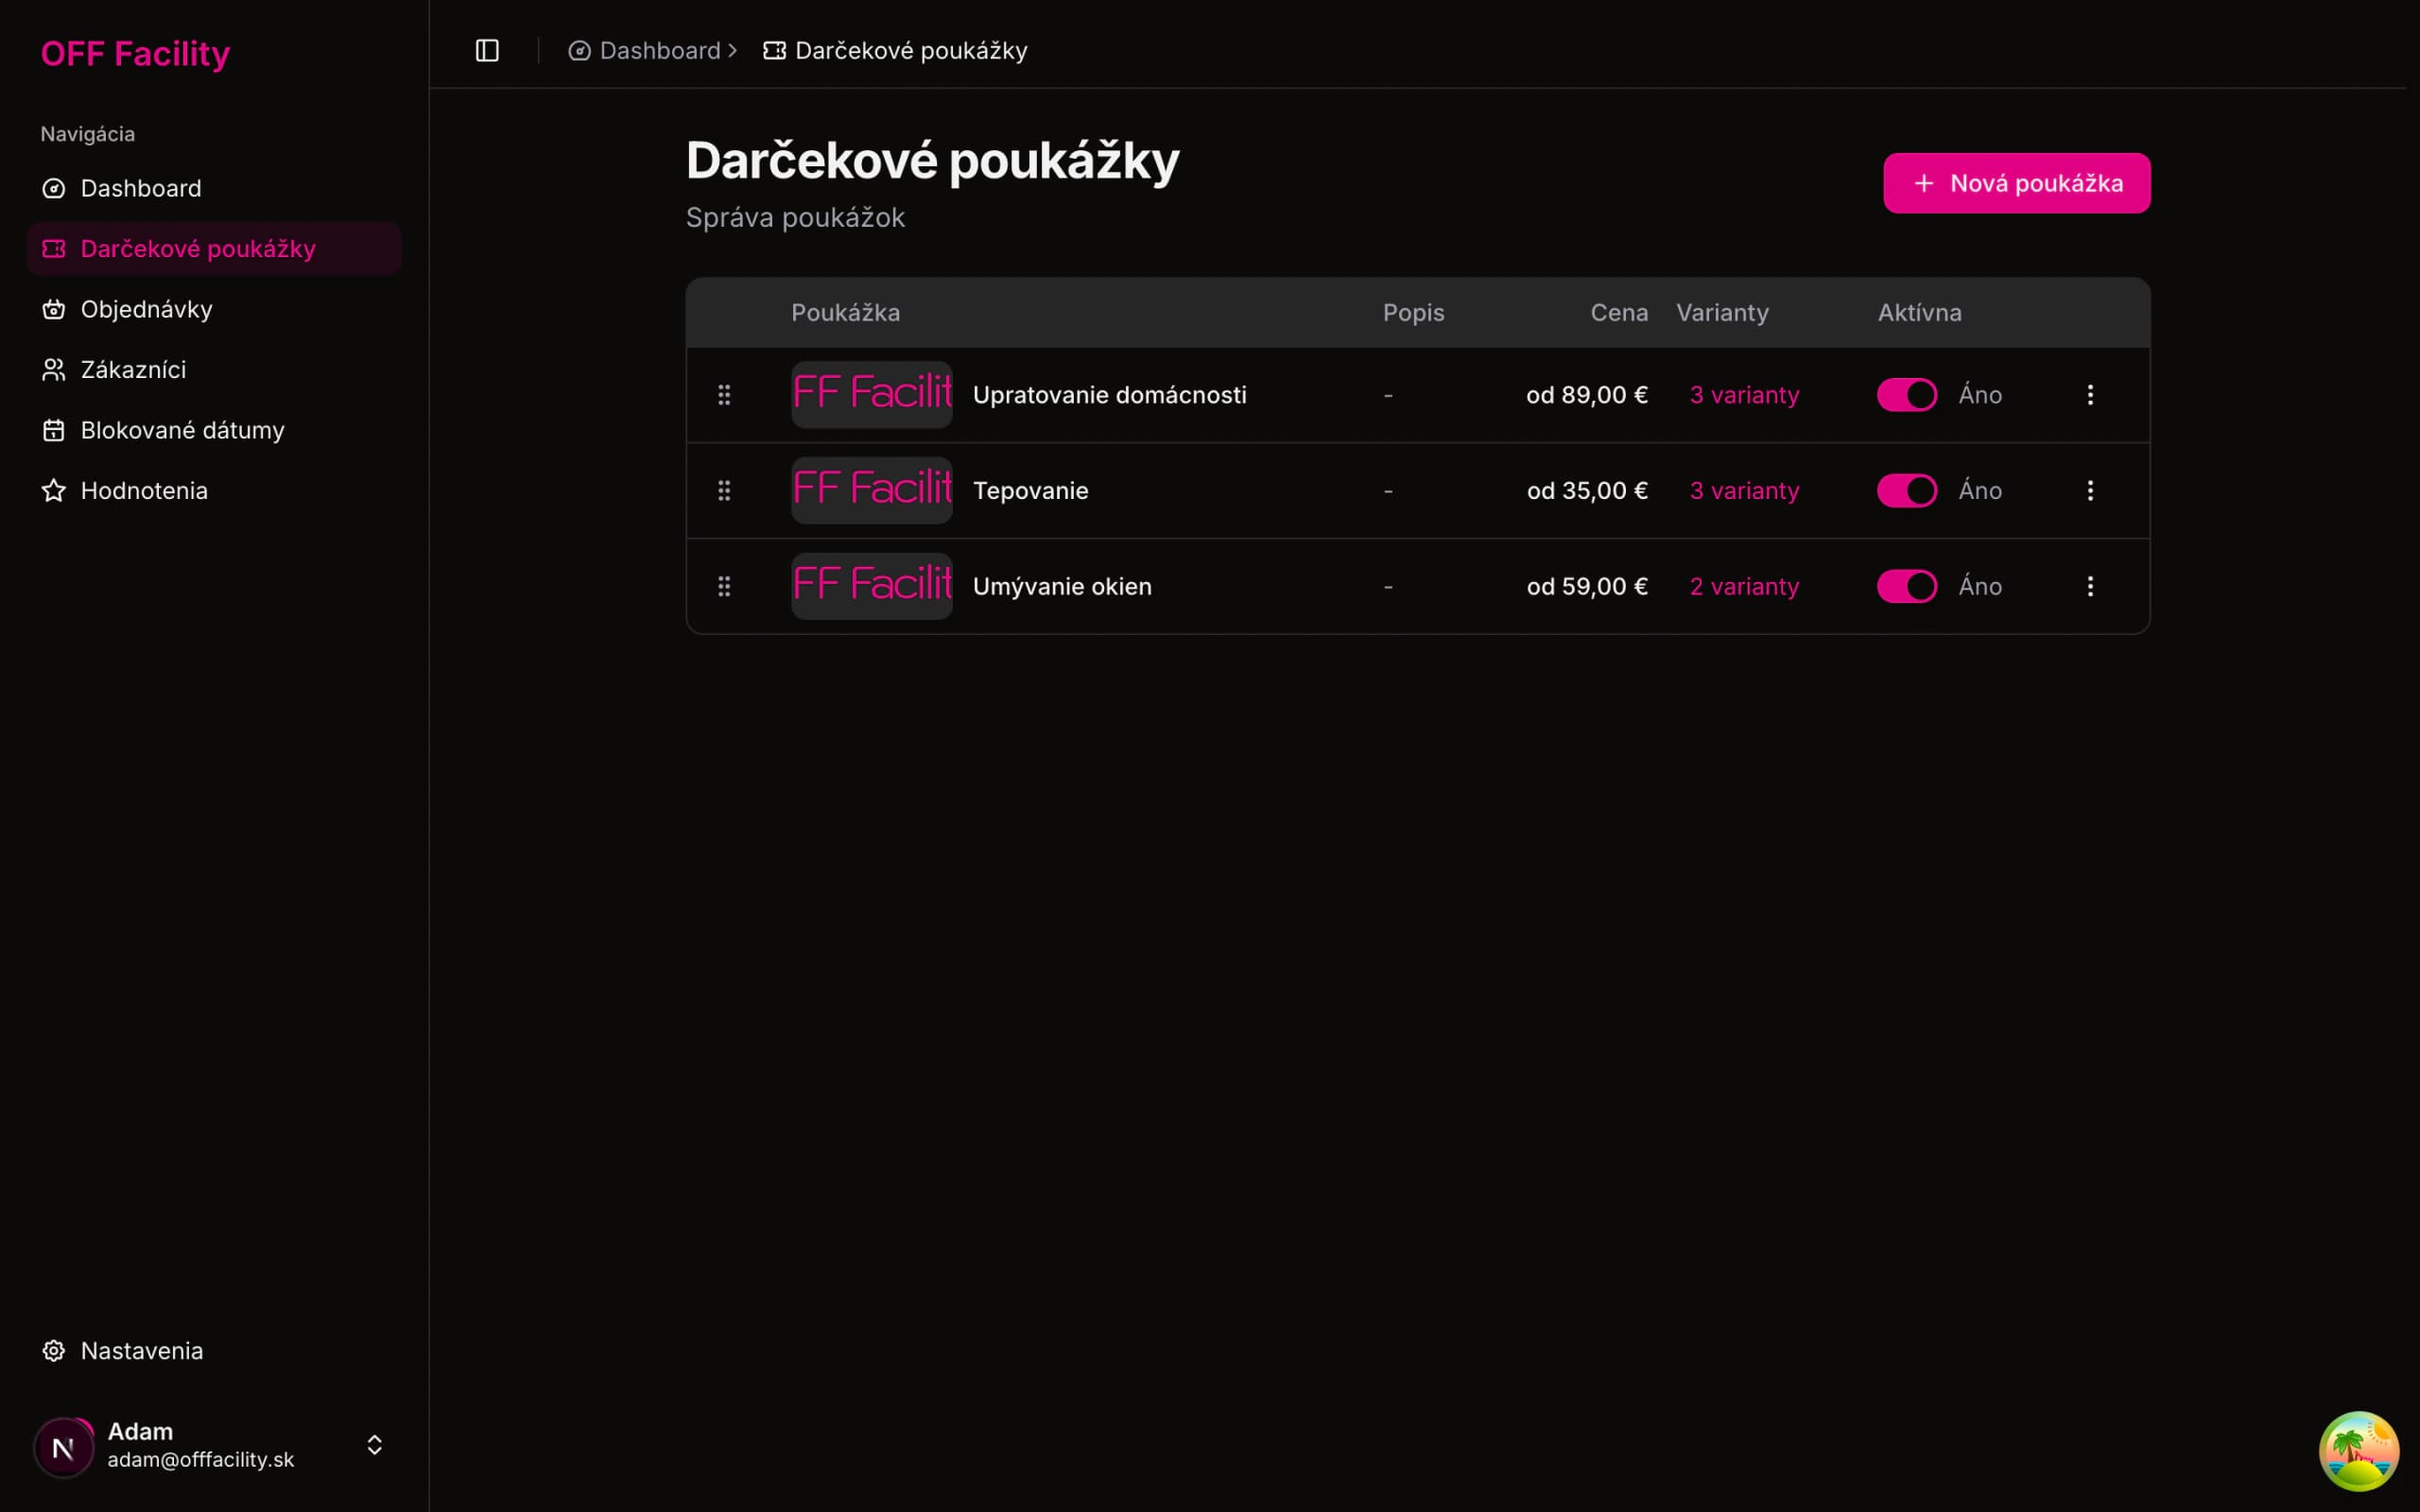This screenshot has height=1512, width=2420.
Task: Grab the drag handle for Umývanie okien
Action: (724, 586)
